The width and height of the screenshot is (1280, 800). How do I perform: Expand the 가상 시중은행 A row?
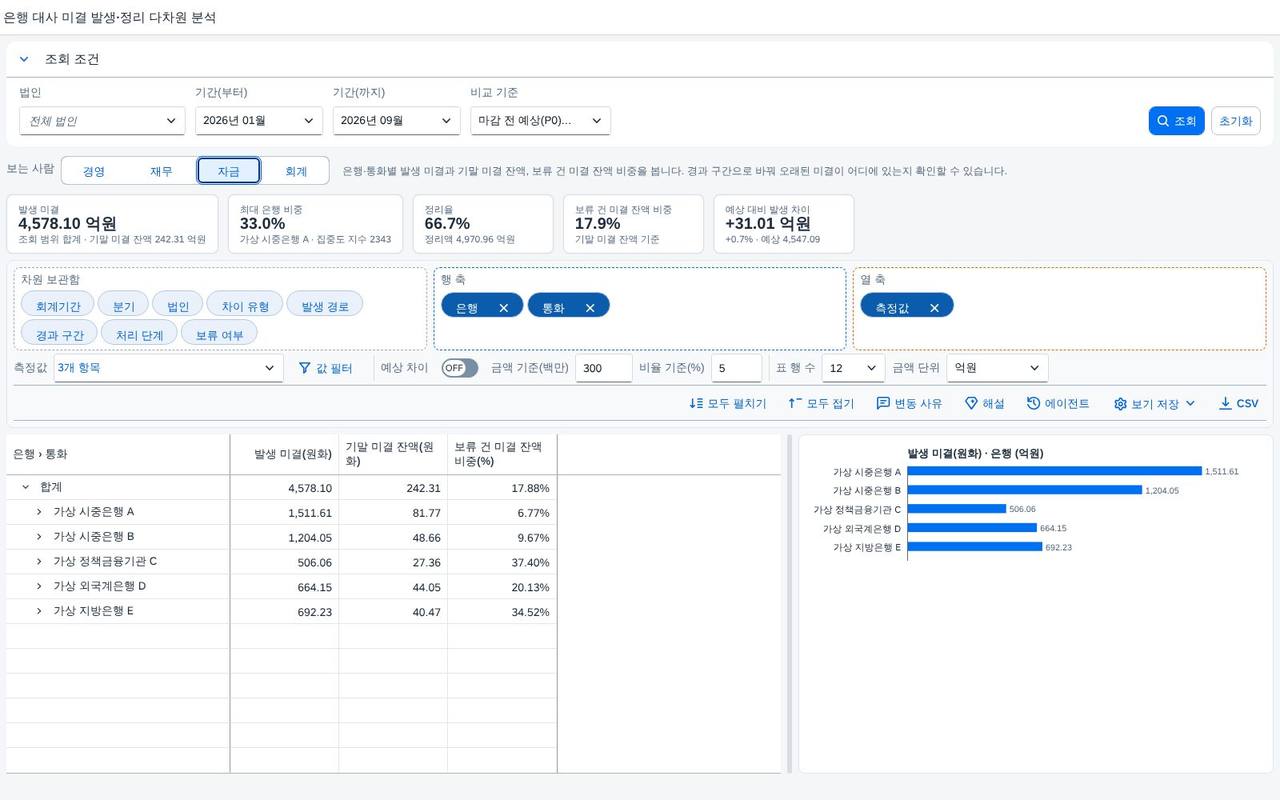[39, 512]
